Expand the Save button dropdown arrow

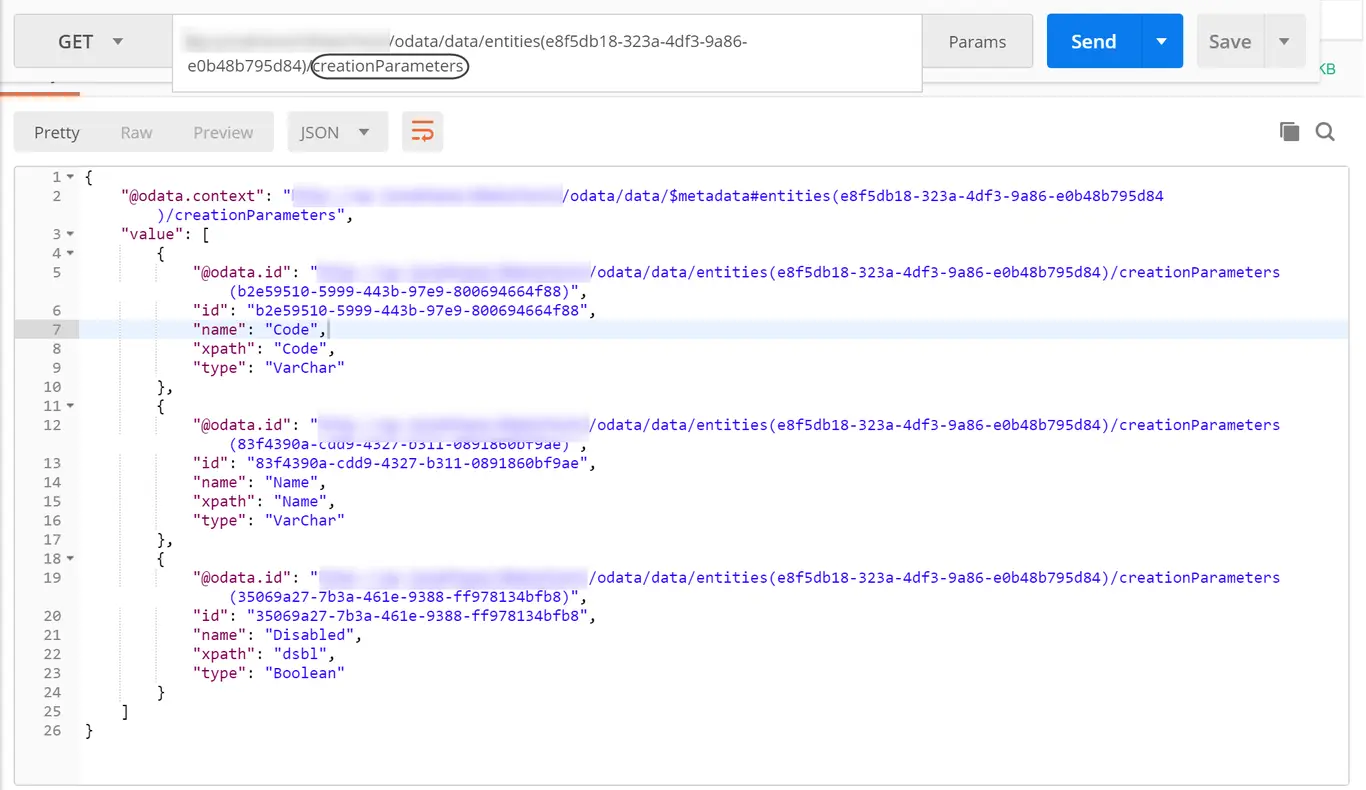tap(1285, 42)
